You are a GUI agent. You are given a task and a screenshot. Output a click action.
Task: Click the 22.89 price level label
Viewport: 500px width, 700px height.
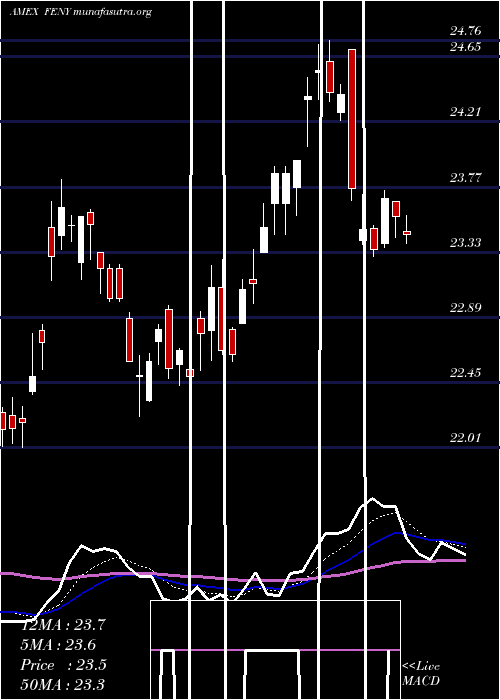tap(466, 307)
